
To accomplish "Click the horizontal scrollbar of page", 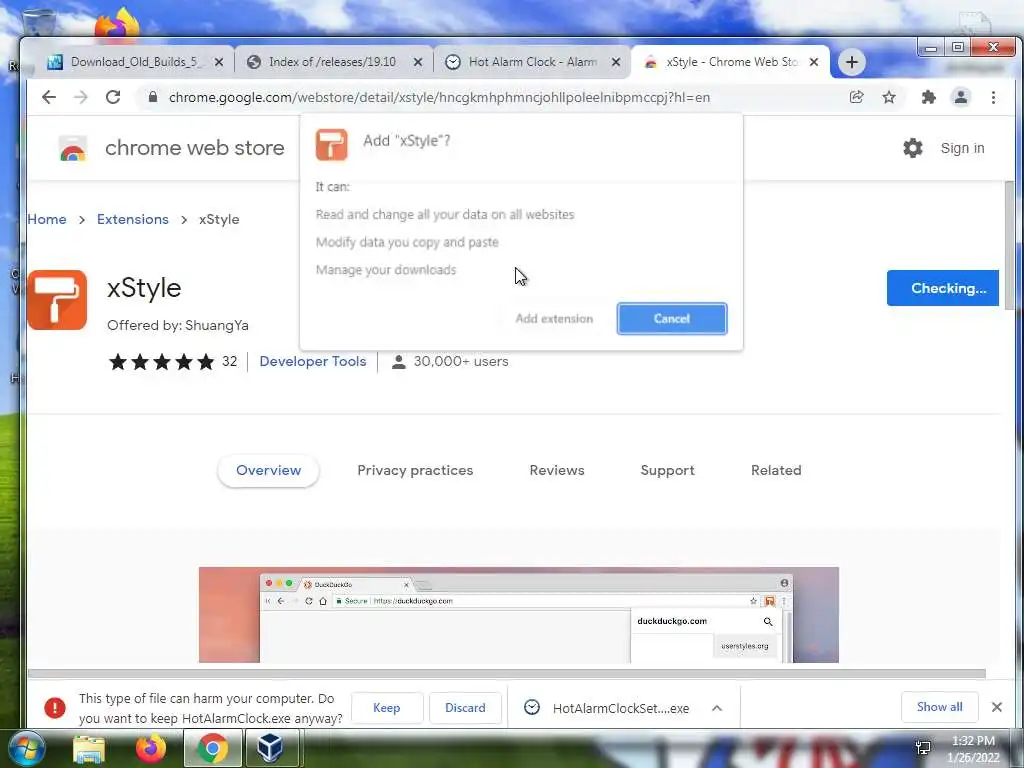I will click(x=507, y=673).
